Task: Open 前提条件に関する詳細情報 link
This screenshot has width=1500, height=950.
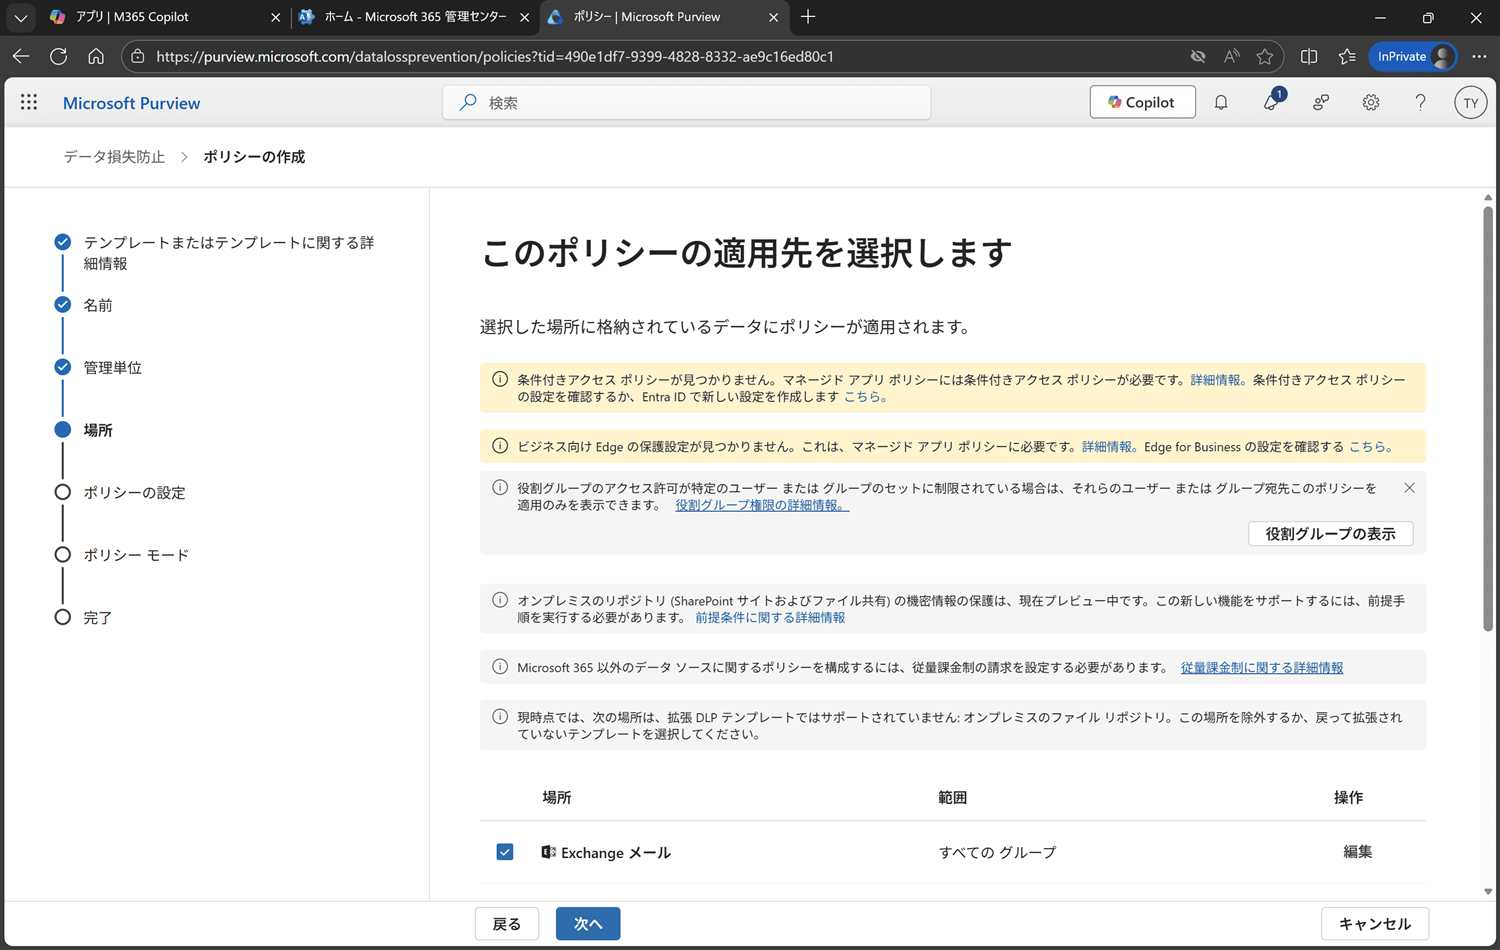Action: click(770, 618)
